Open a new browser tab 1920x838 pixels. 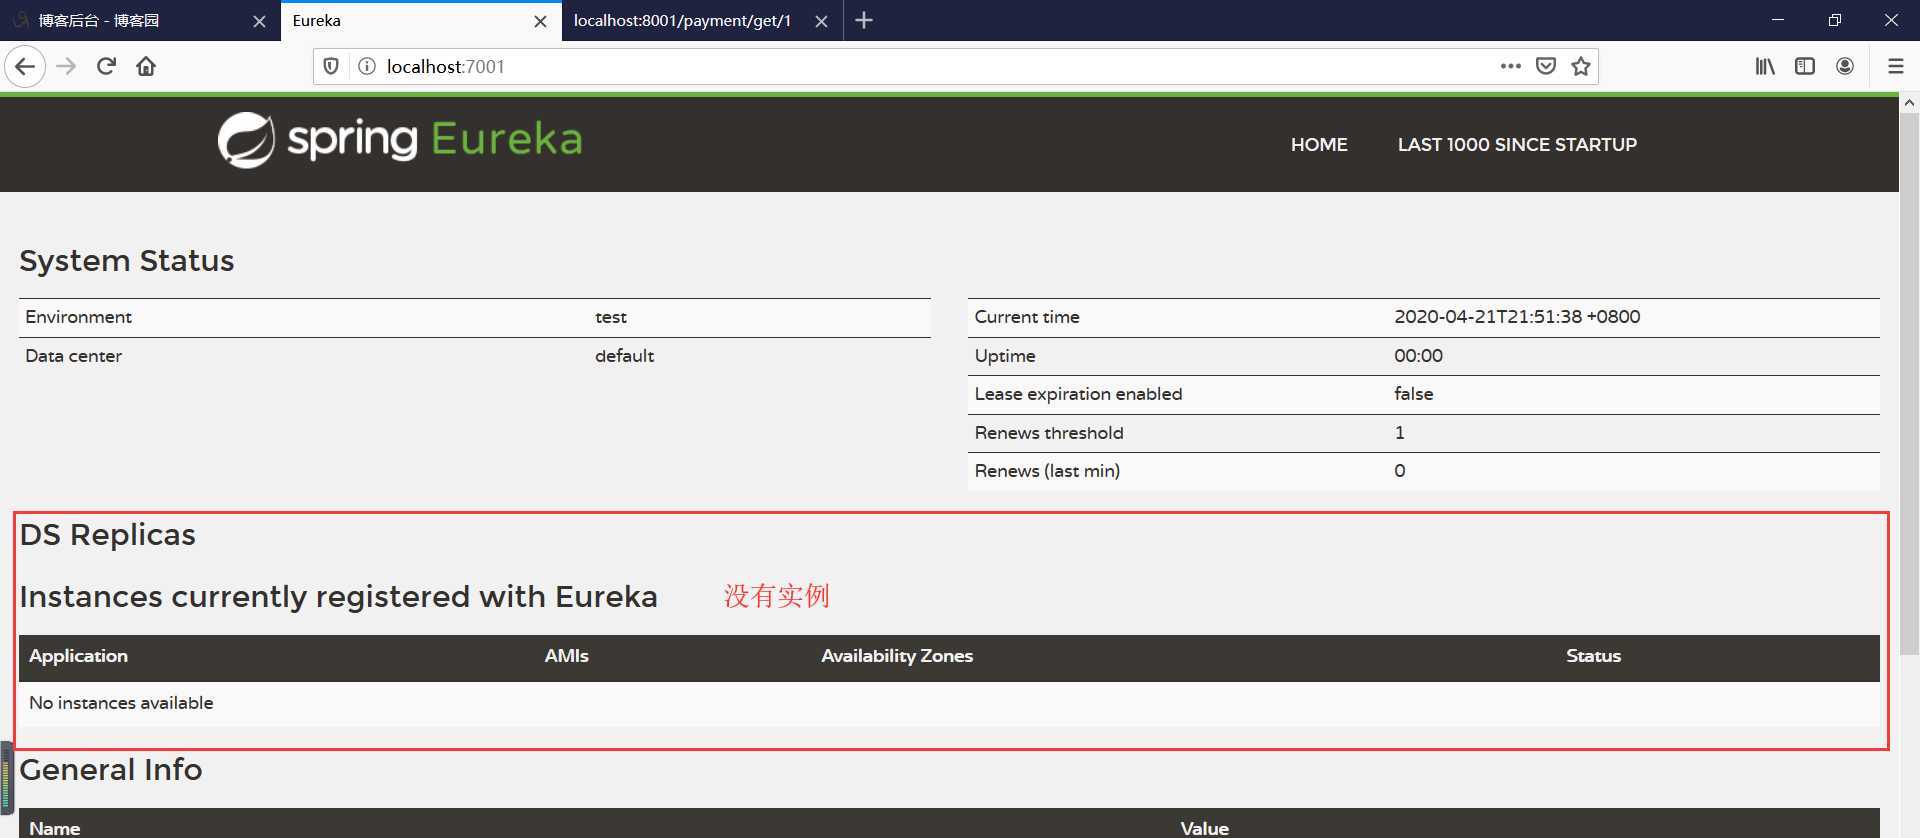[865, 20]
